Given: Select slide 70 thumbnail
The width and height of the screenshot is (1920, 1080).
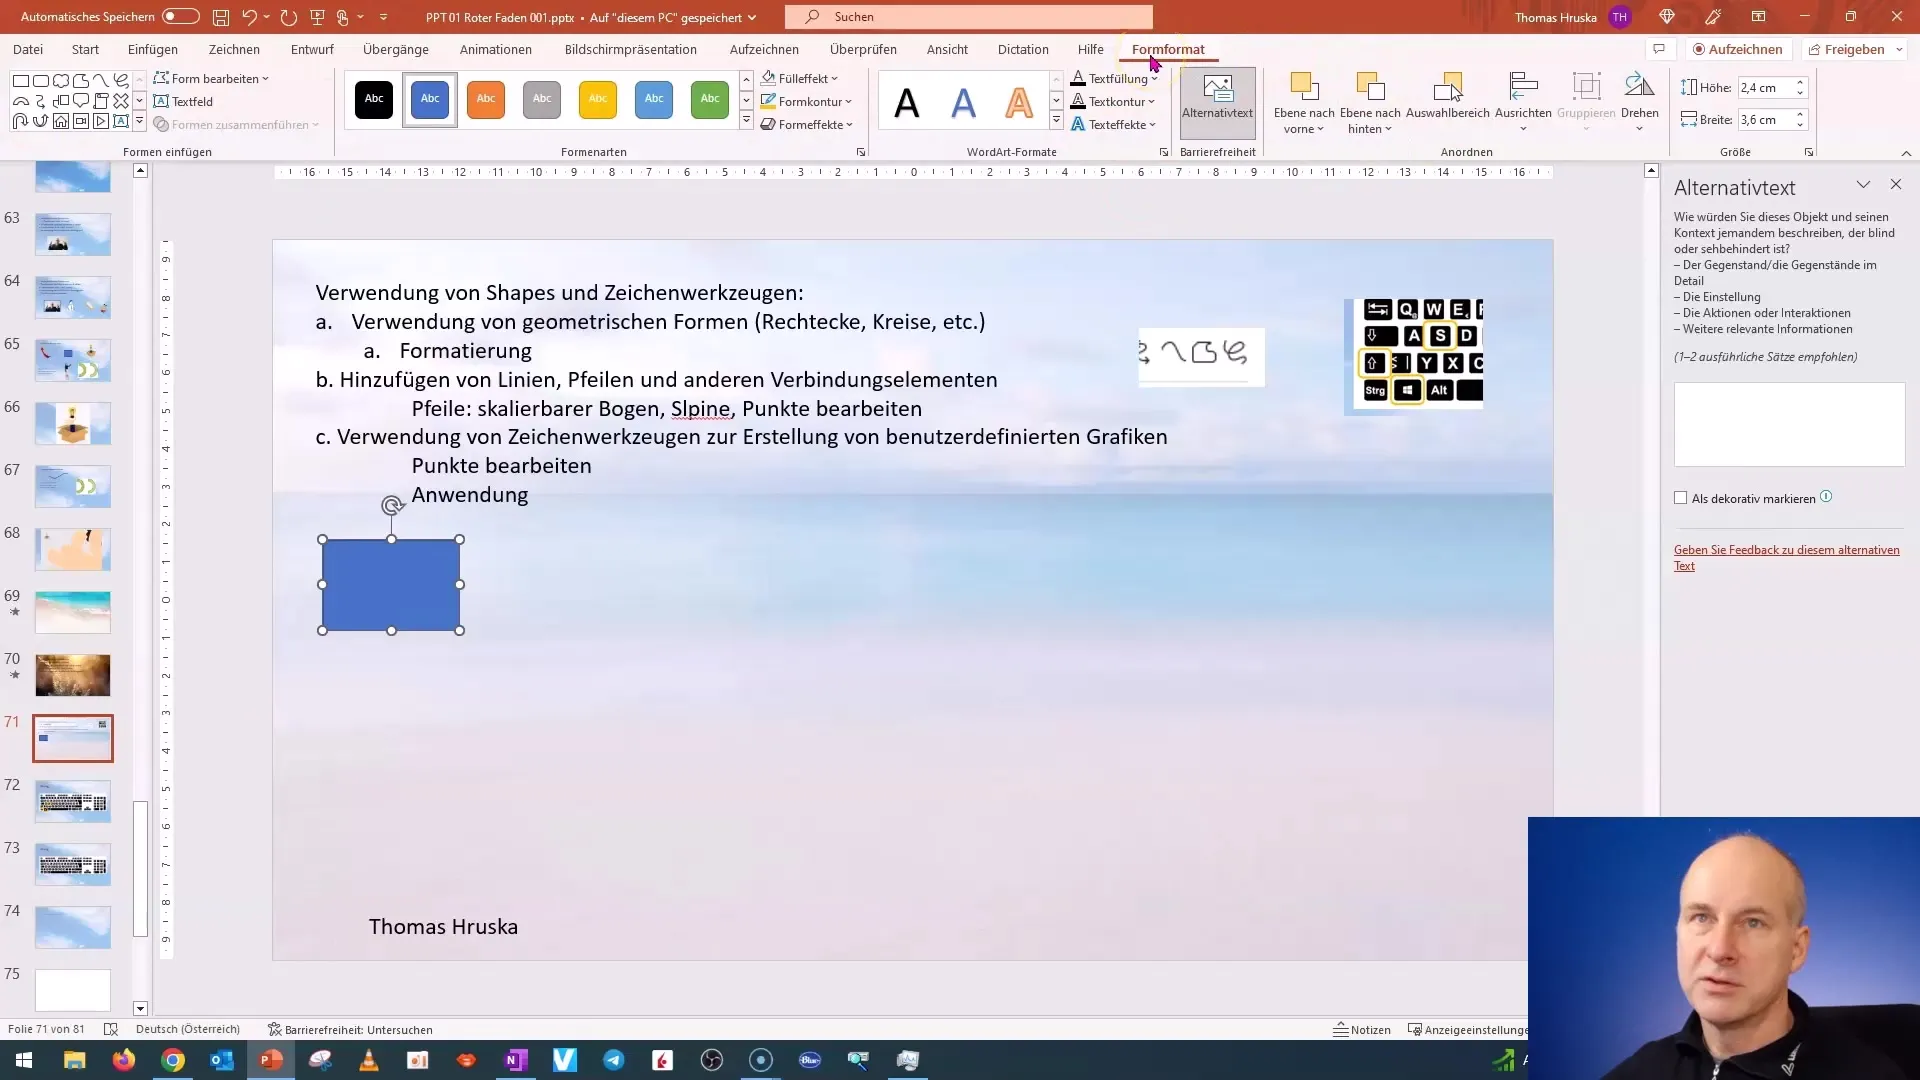Looking at the screenshot, I should (73, 675).
